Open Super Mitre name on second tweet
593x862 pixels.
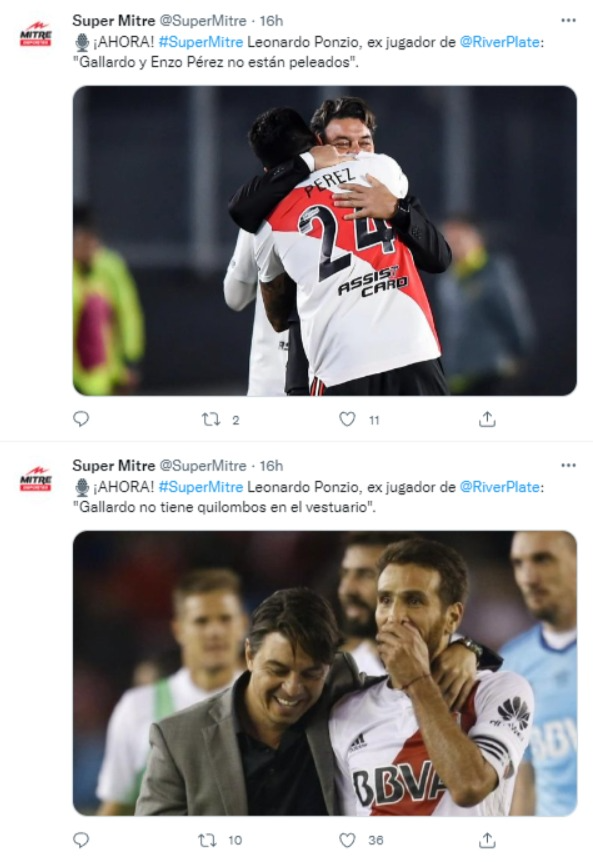114,466
